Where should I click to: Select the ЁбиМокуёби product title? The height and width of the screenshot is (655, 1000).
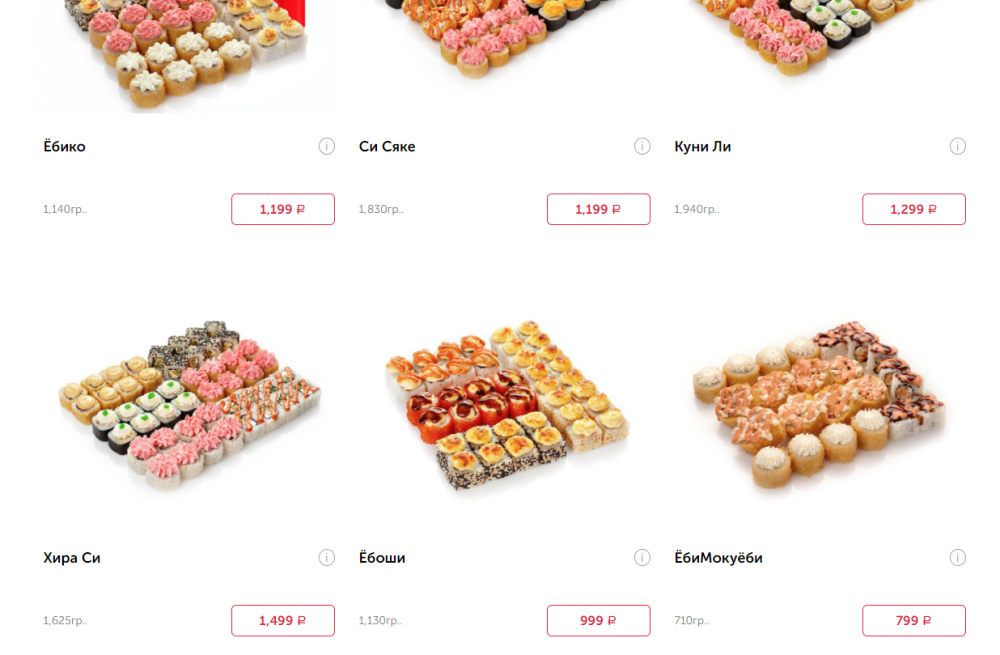coord(719,558)
